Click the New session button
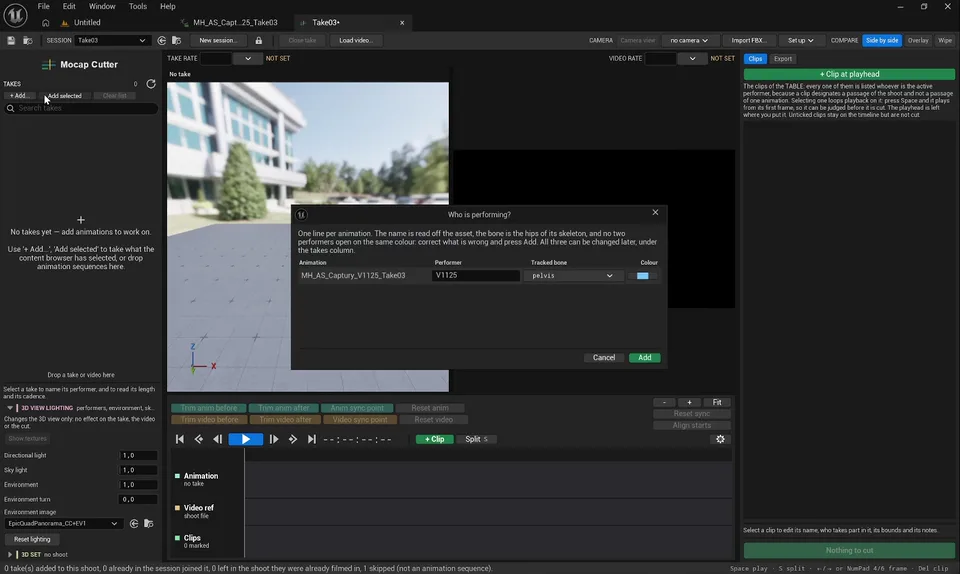This screenshot has width=960, height=574. point(217,40)
